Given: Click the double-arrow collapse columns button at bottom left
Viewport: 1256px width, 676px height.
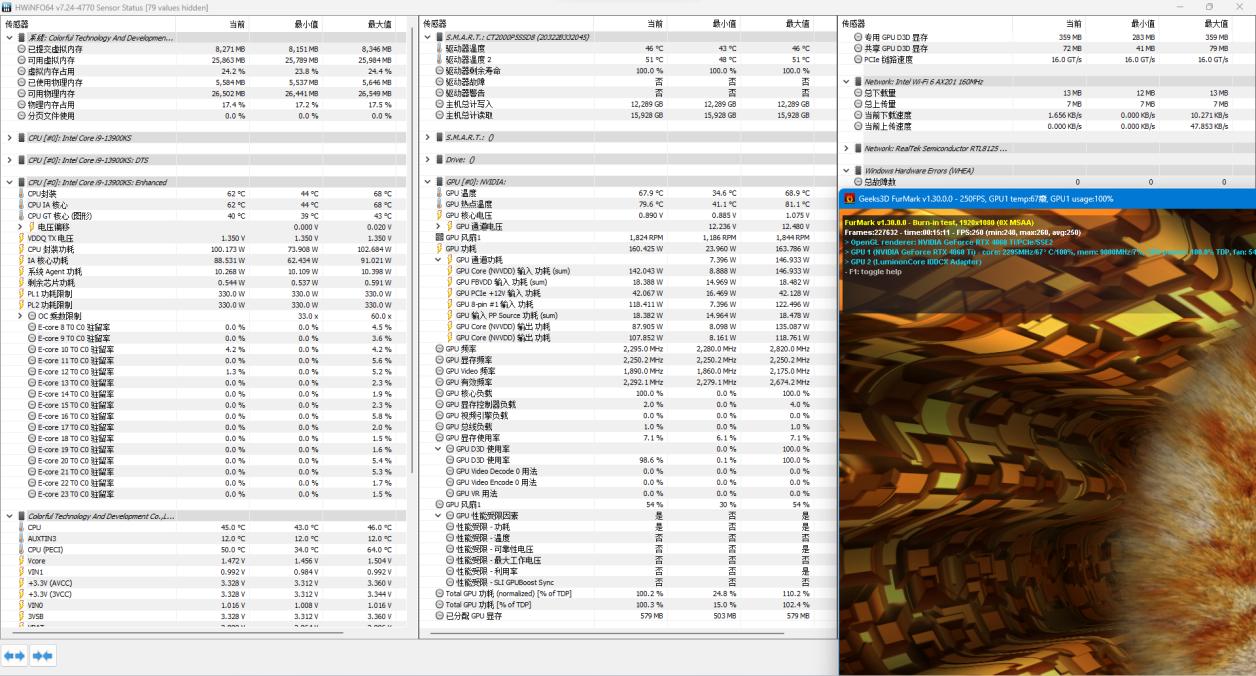Looking at the screenshot, I should (x=12, y=655).
